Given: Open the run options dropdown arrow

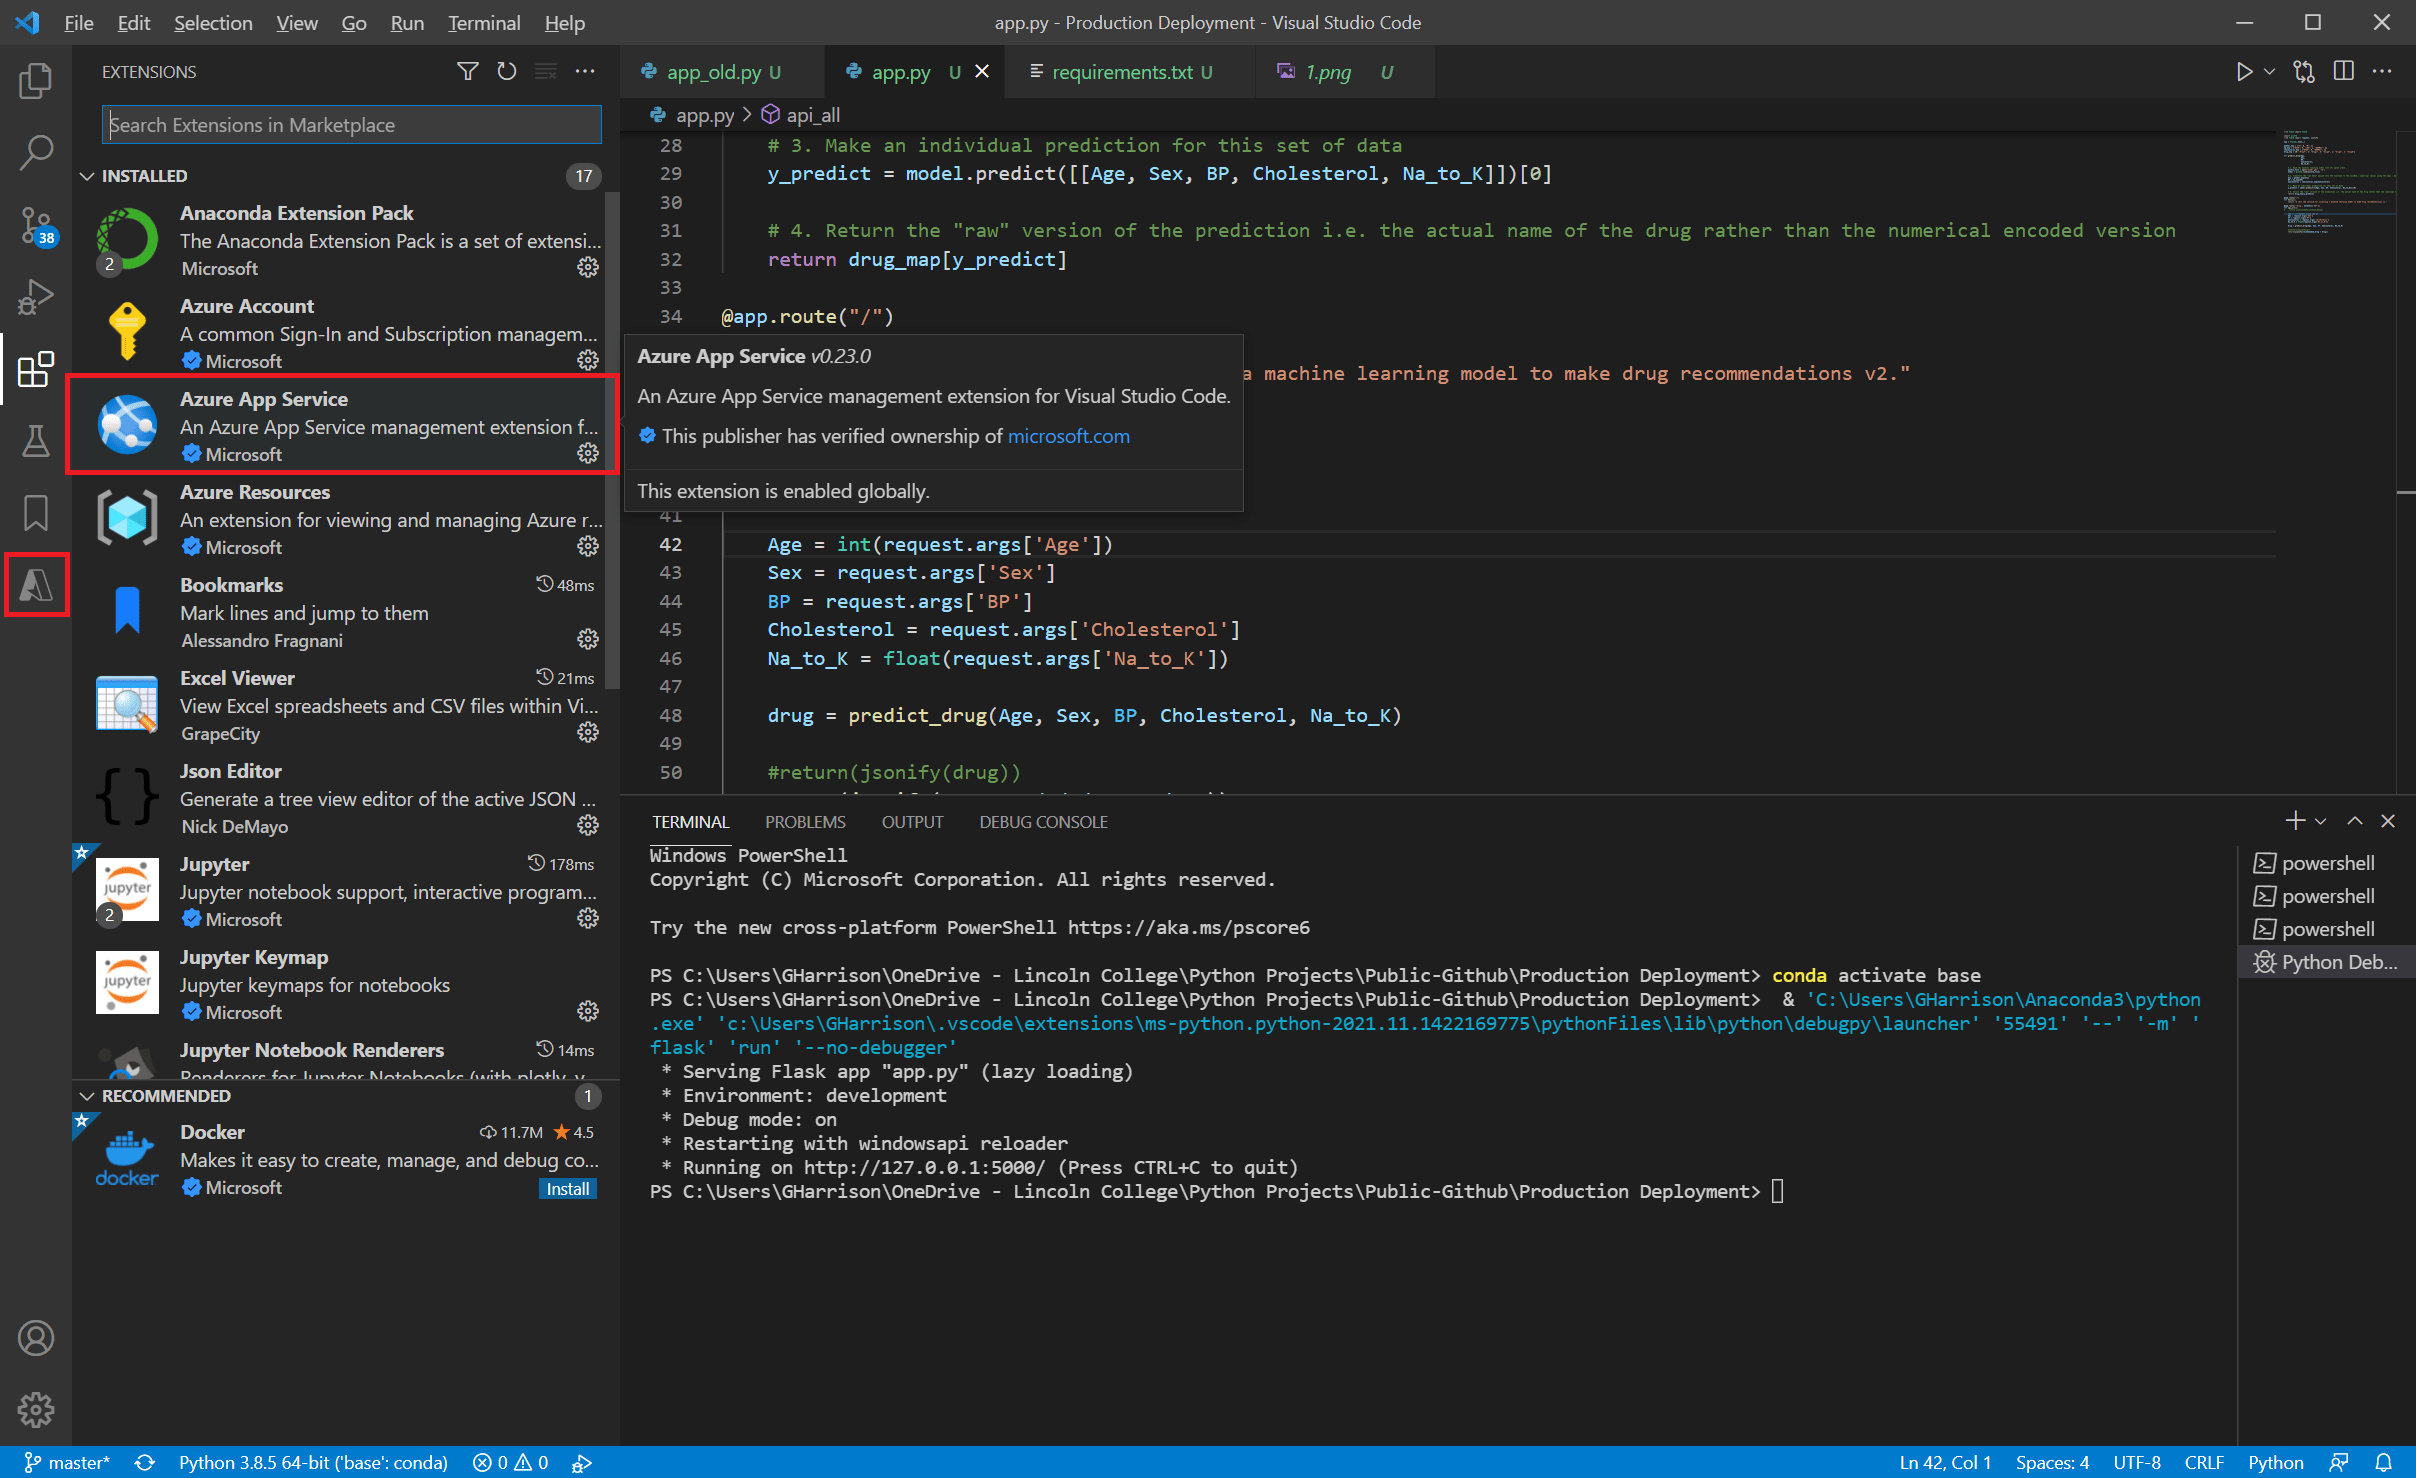Looking at the screenshot, I should point(2269,72).
